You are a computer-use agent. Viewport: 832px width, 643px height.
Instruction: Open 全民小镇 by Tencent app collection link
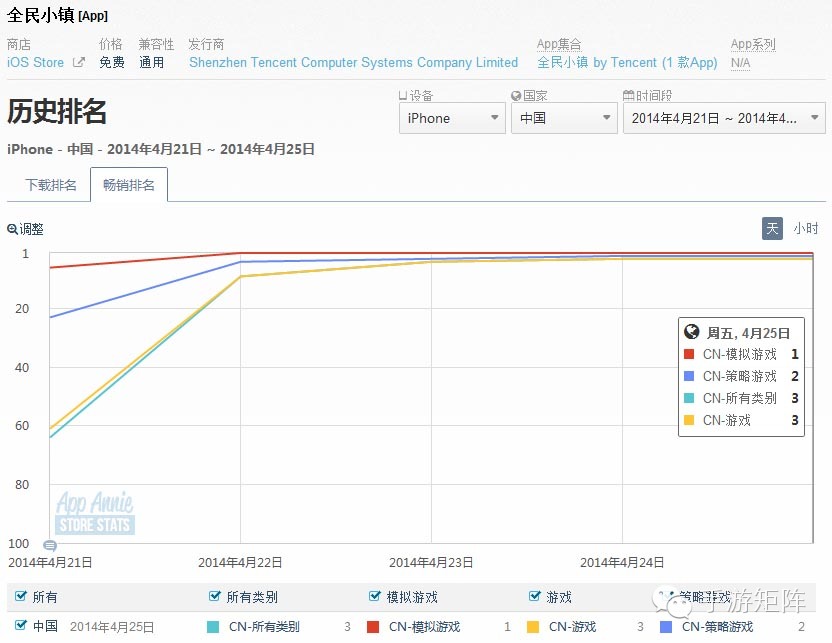627,63
